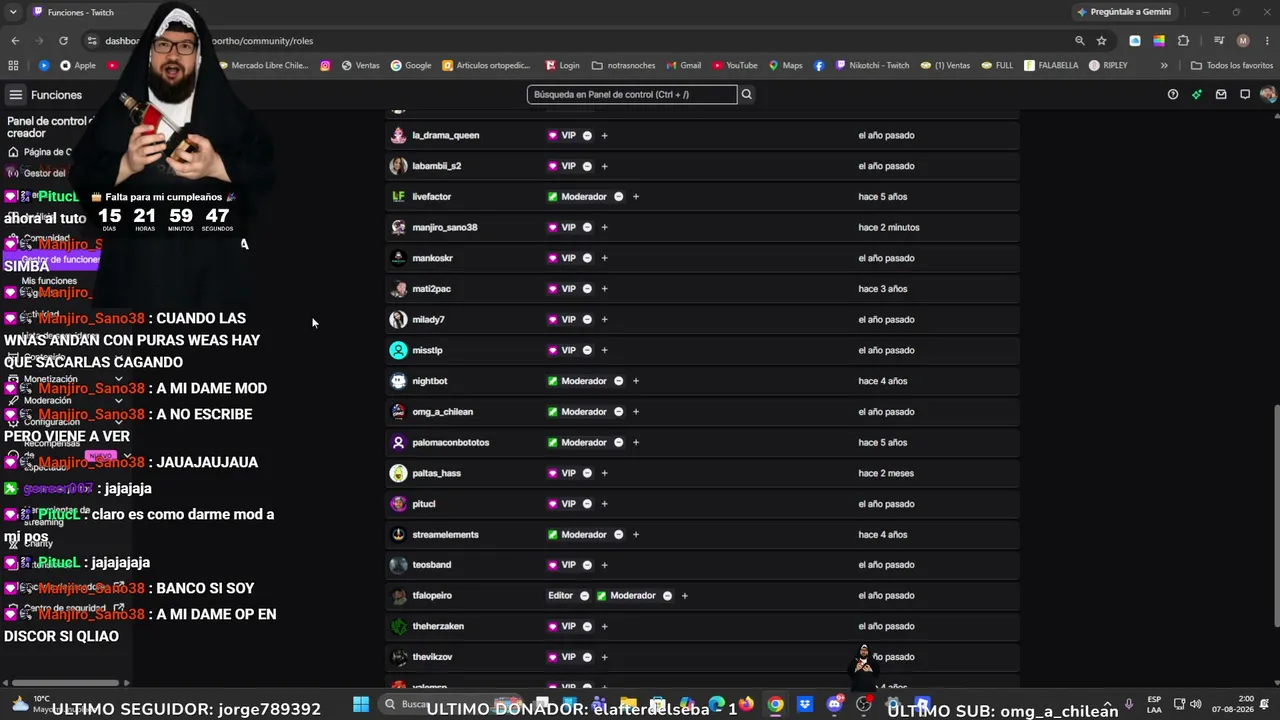
Task: Open the inbox envelope icon
Action: 1221,95
